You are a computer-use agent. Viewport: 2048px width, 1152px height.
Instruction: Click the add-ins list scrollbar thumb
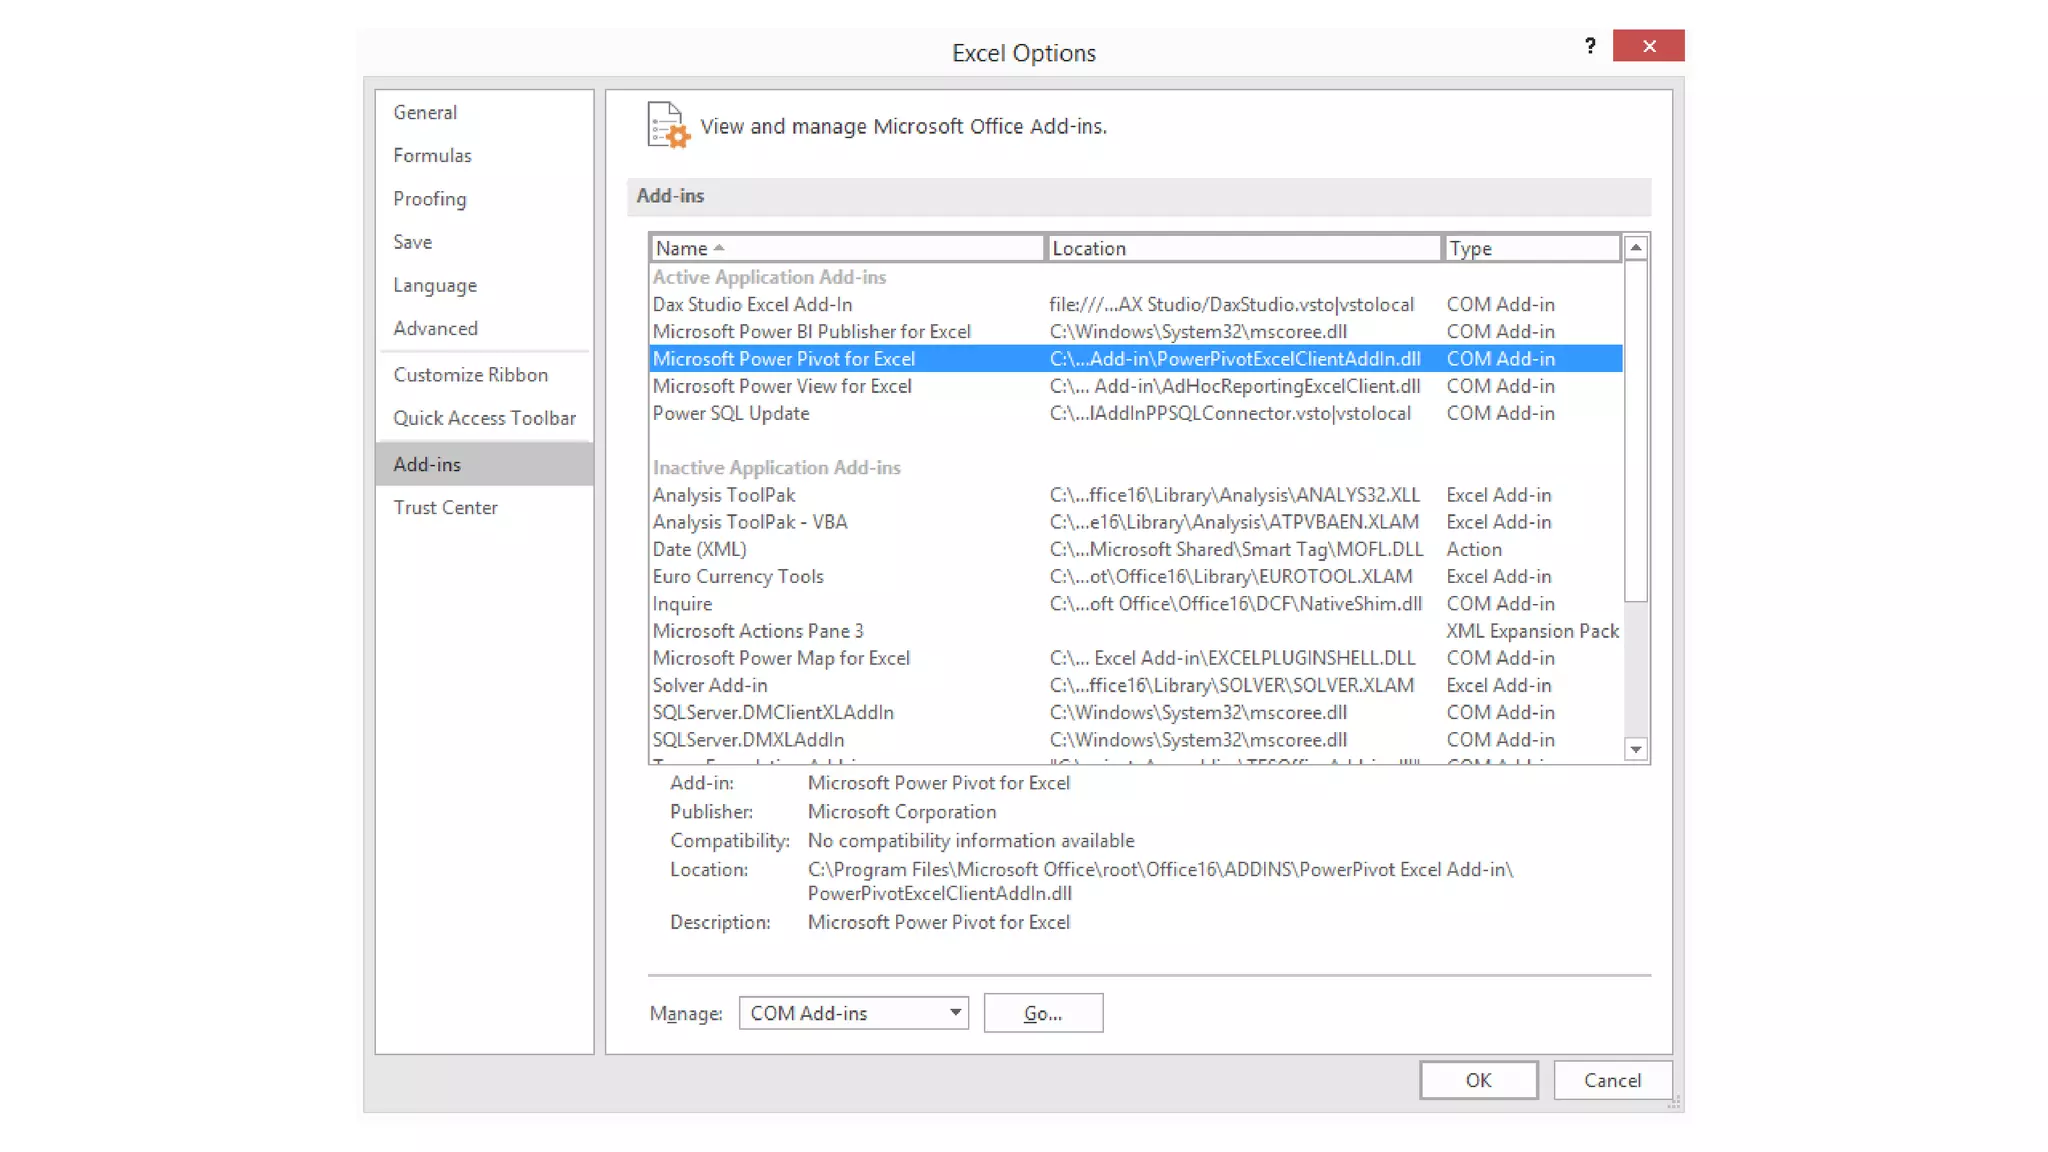(x=1636, y=431)
